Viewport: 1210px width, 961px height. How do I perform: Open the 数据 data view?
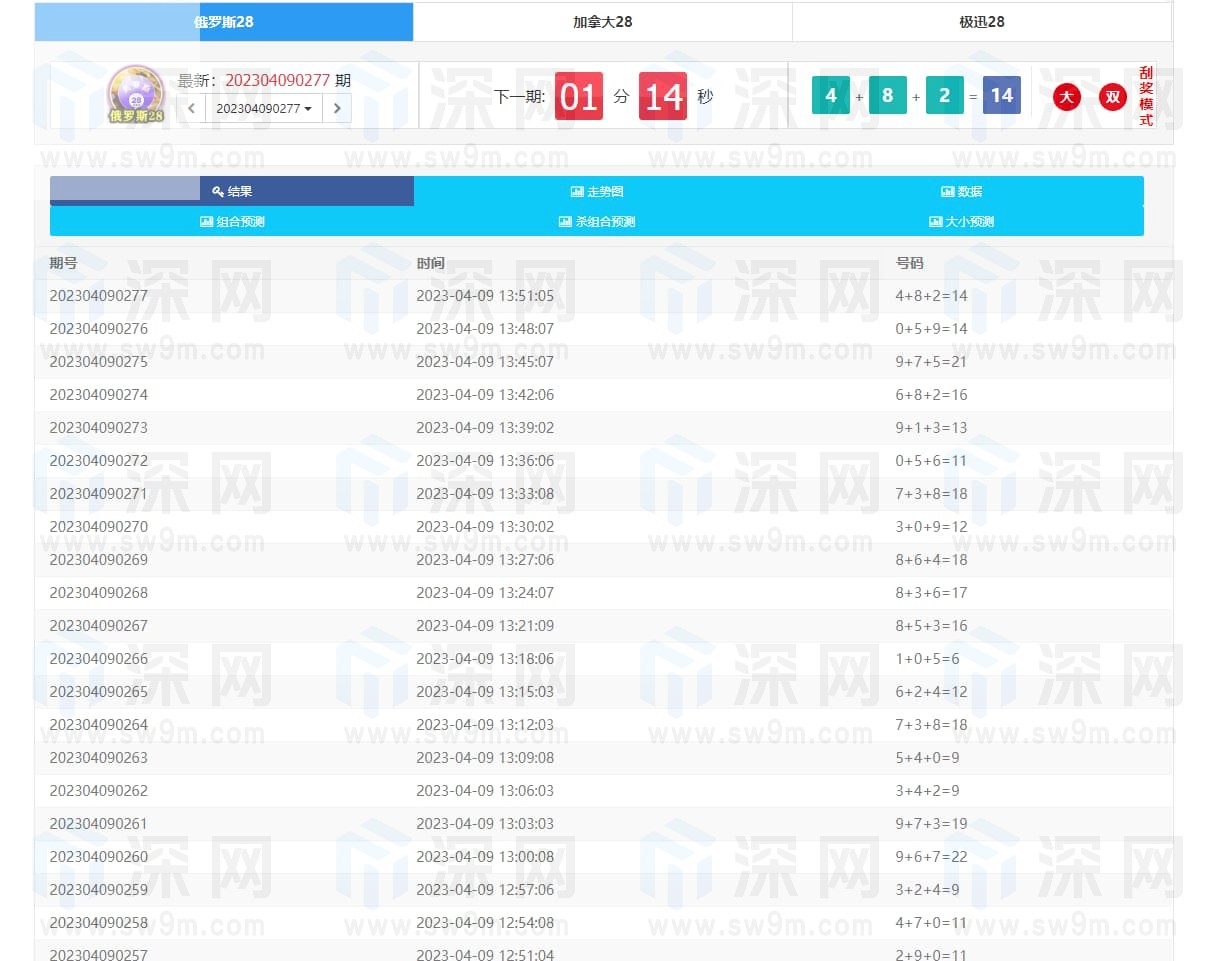(961, 191)
